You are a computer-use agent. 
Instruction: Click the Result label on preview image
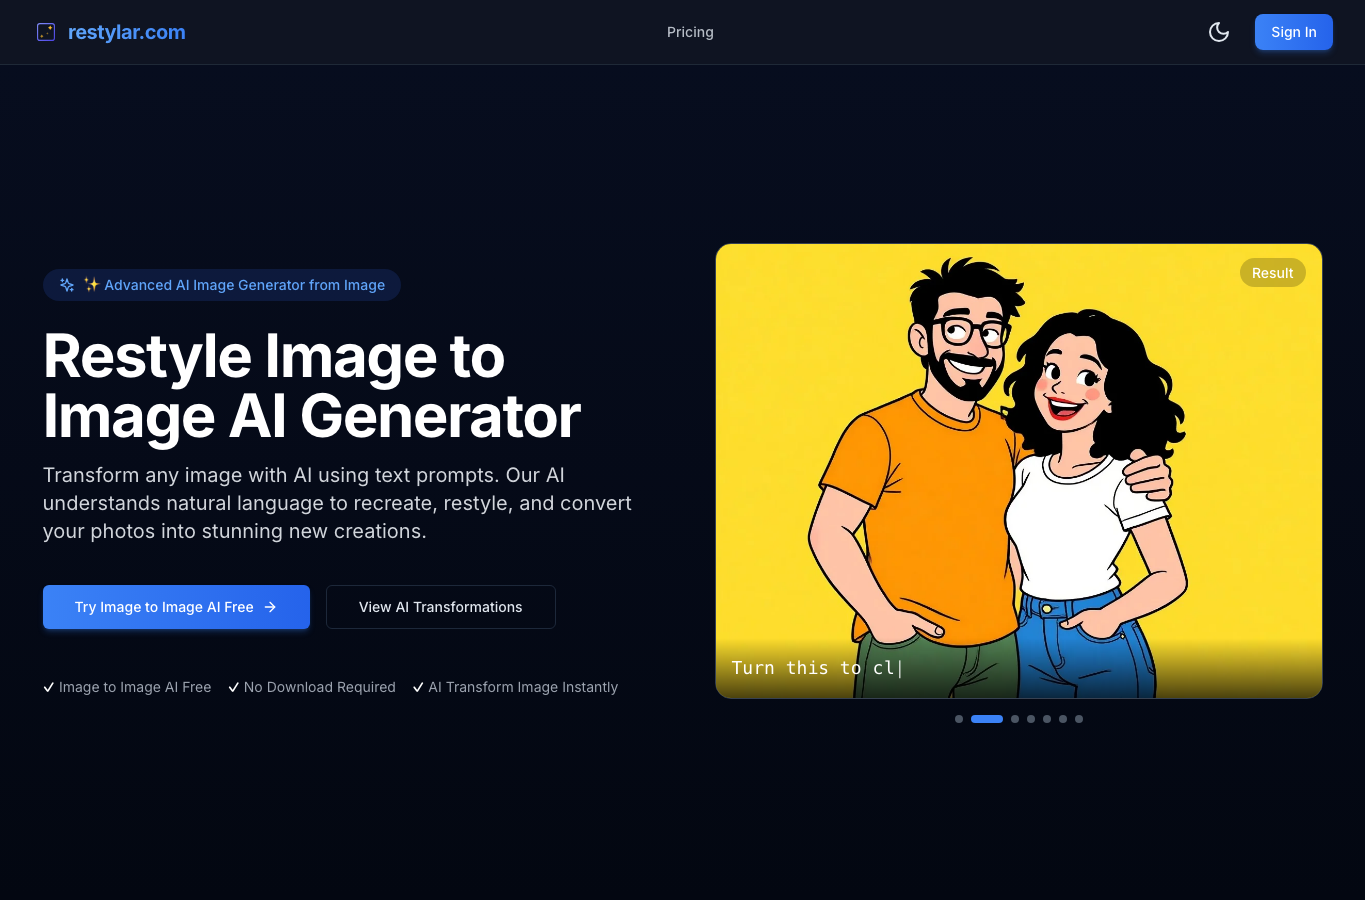coord(1273,273)
